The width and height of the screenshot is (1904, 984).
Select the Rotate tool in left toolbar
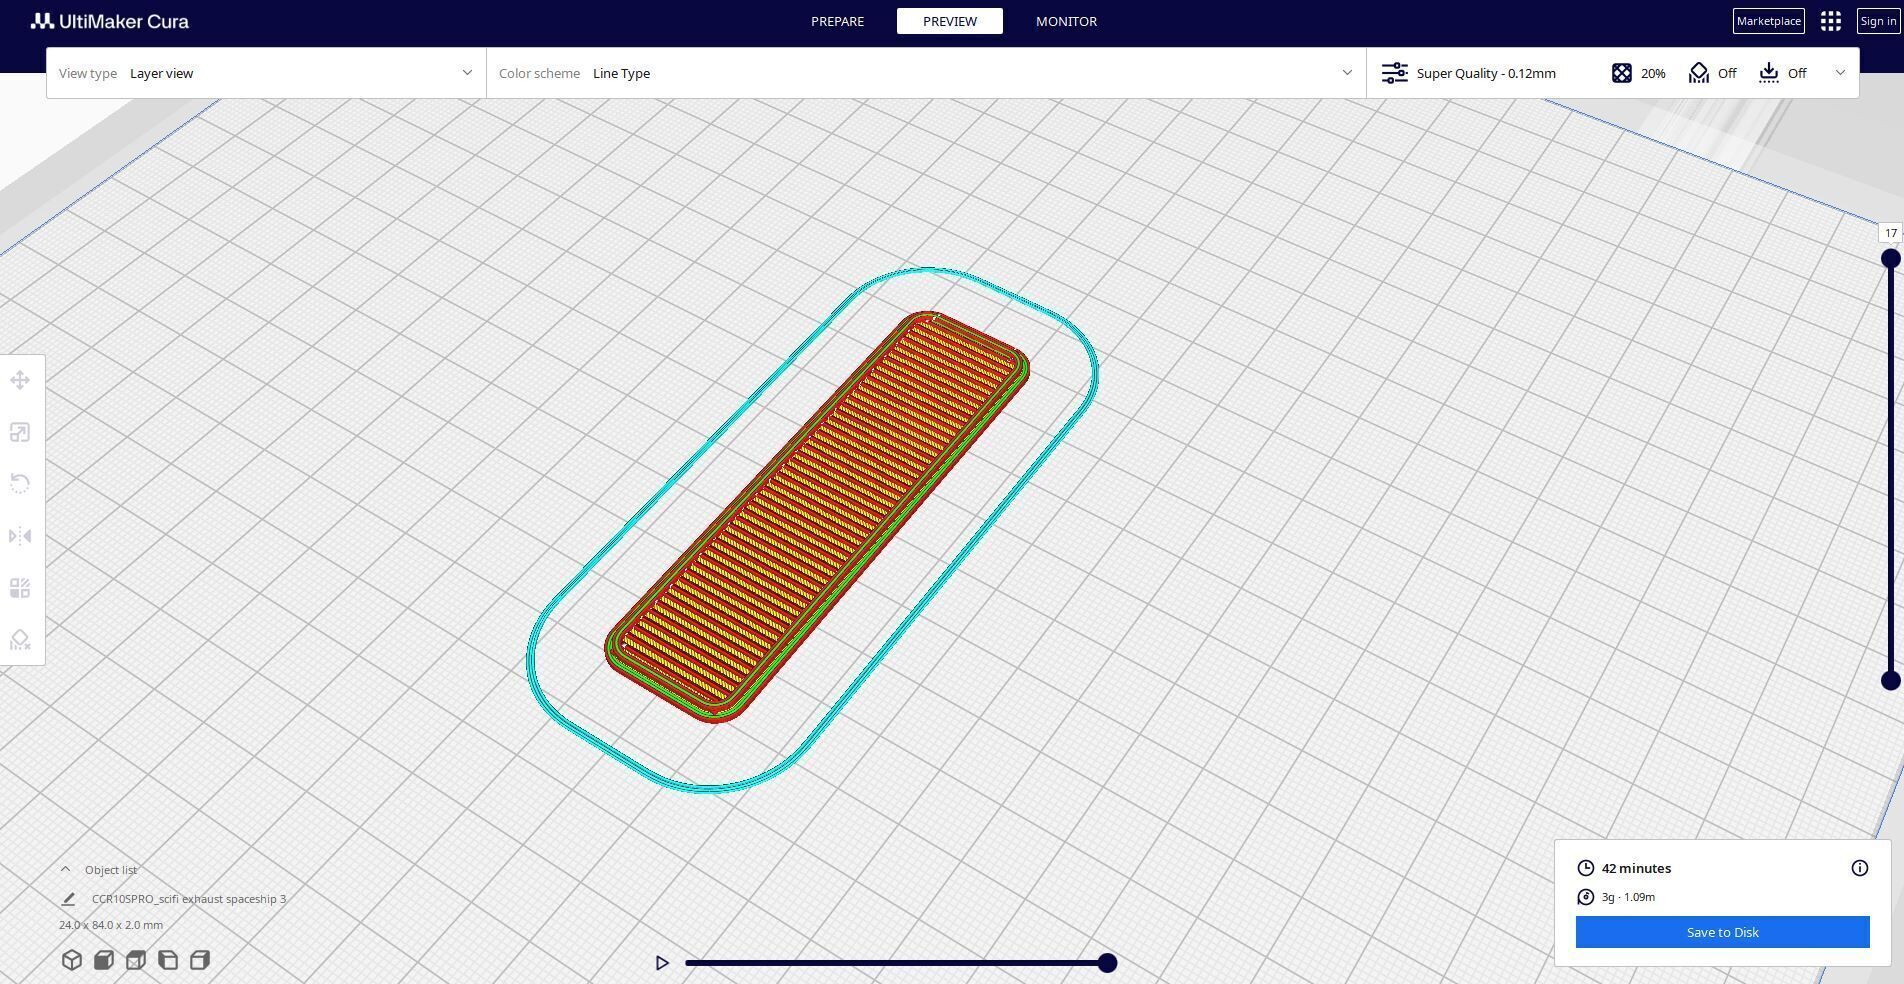[x=20, y=484]
